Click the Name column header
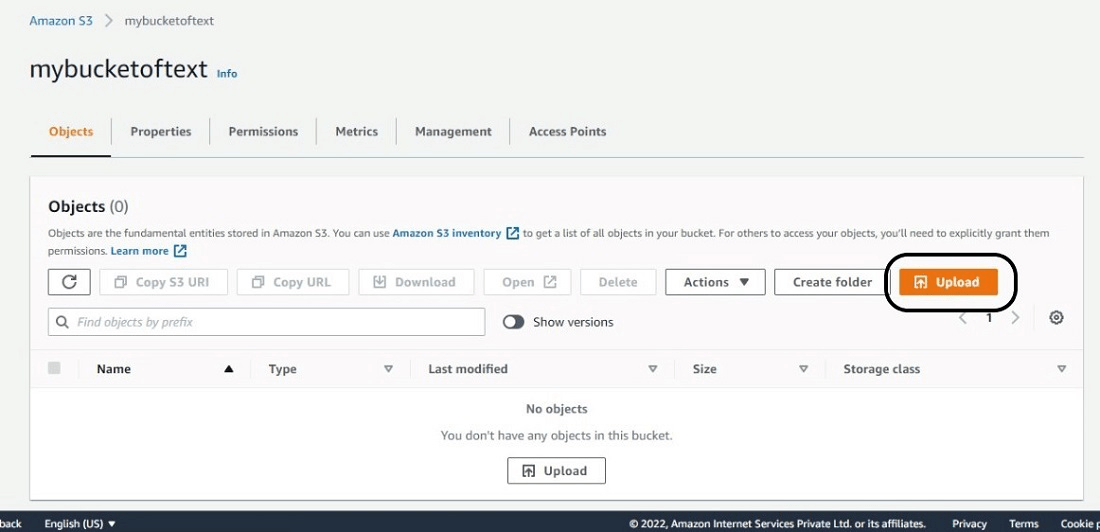Viewport: 1100px width, 532px height. pyautogui.click(x=114, y=369)
